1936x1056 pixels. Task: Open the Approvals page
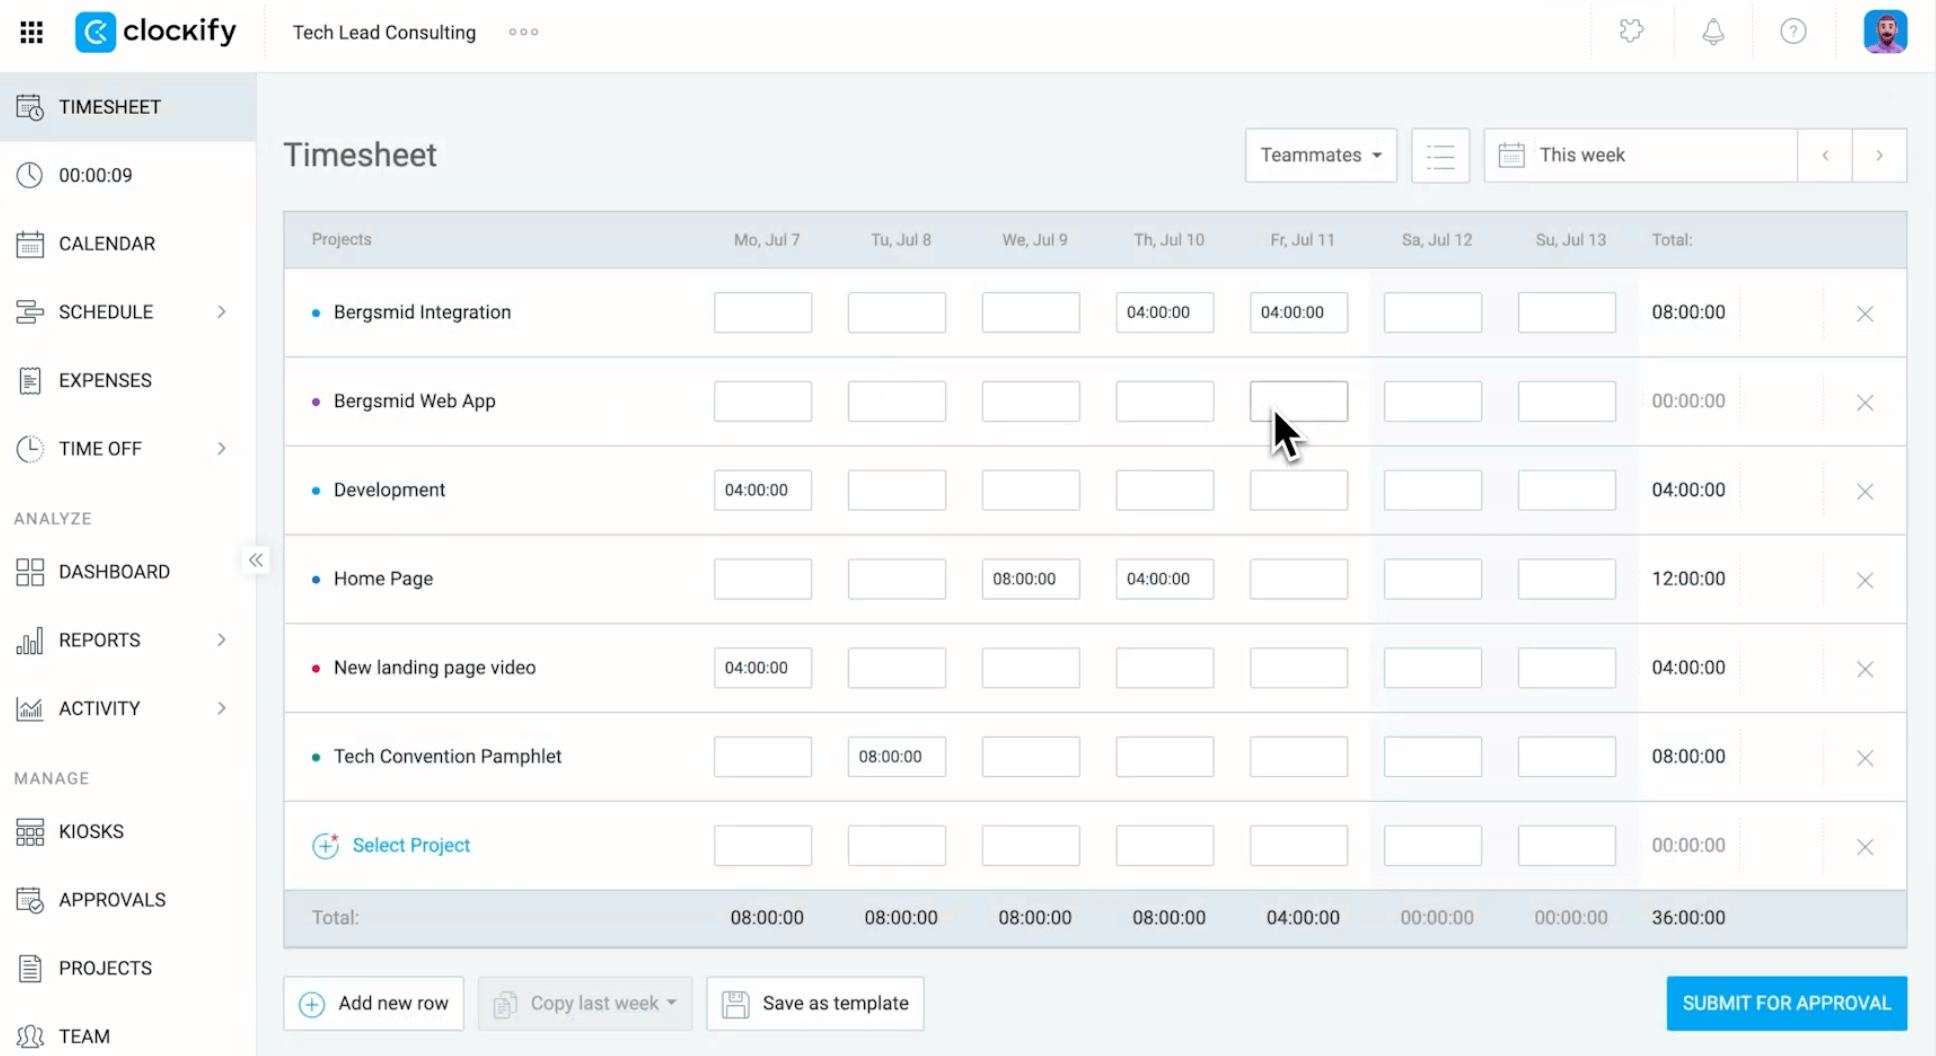click(112, 900)
